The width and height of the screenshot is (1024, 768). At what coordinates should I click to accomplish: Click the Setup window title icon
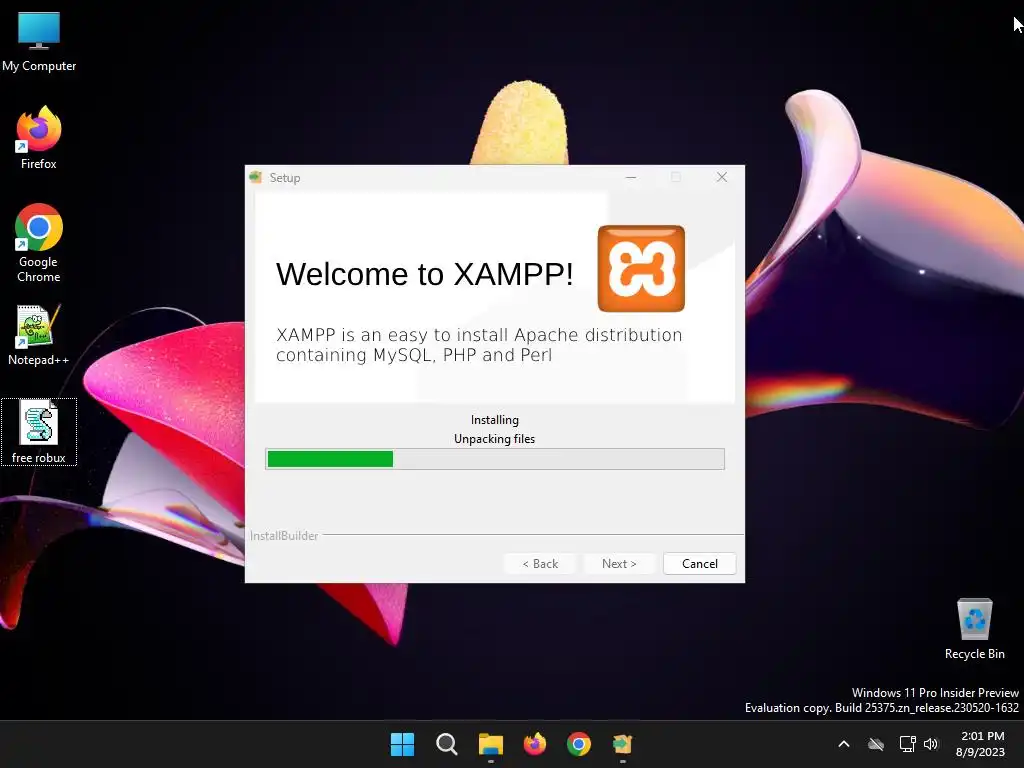coord(255,178)
